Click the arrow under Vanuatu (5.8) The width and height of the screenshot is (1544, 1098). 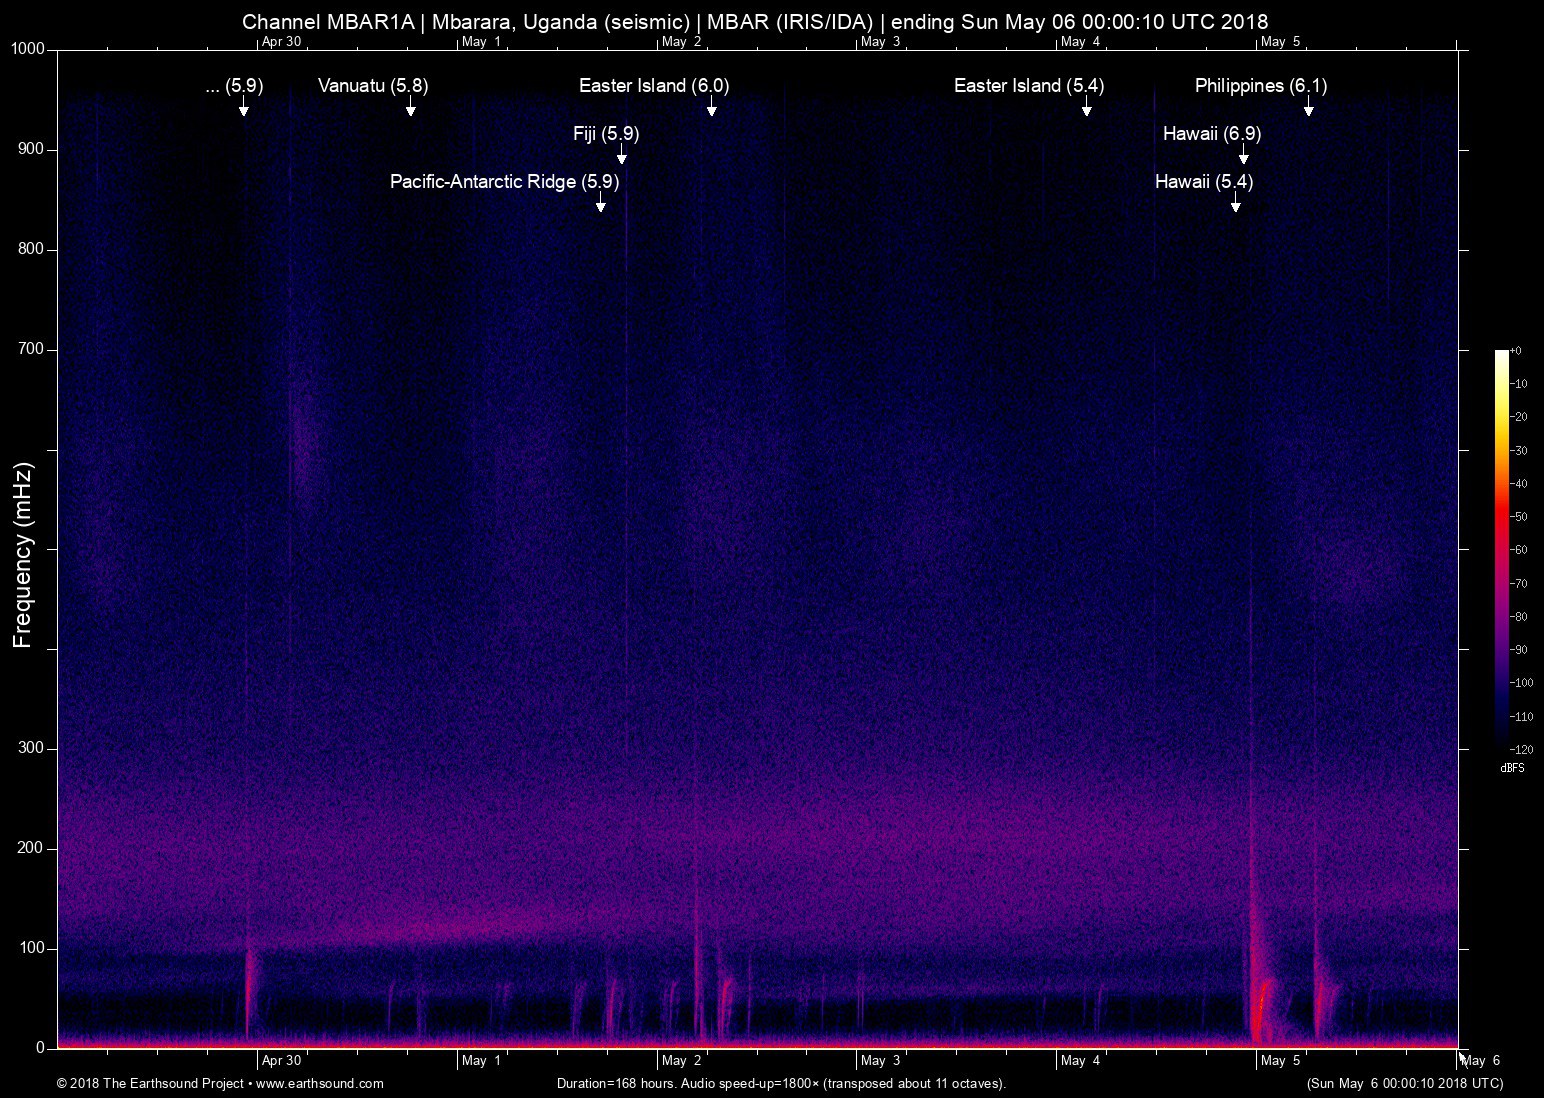(410, 107)
